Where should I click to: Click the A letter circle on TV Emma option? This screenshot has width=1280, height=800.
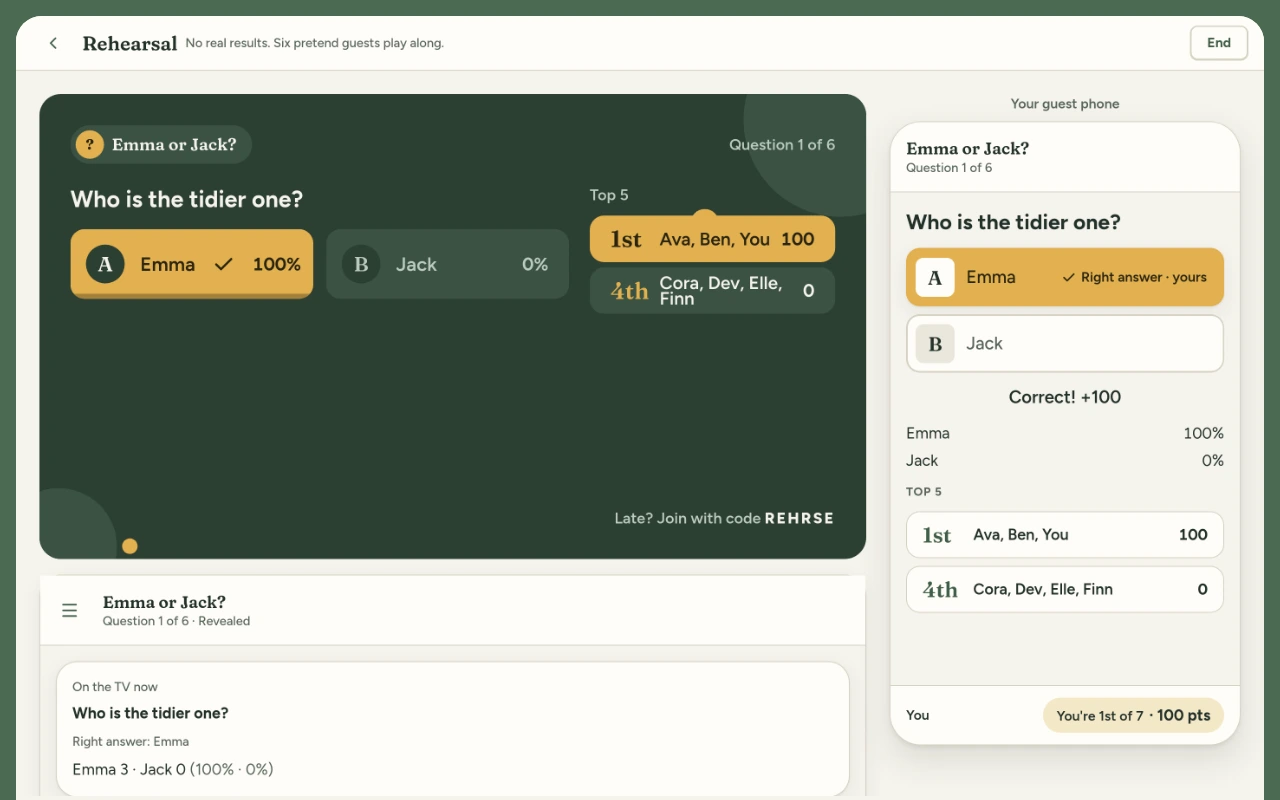coord(105,264)
